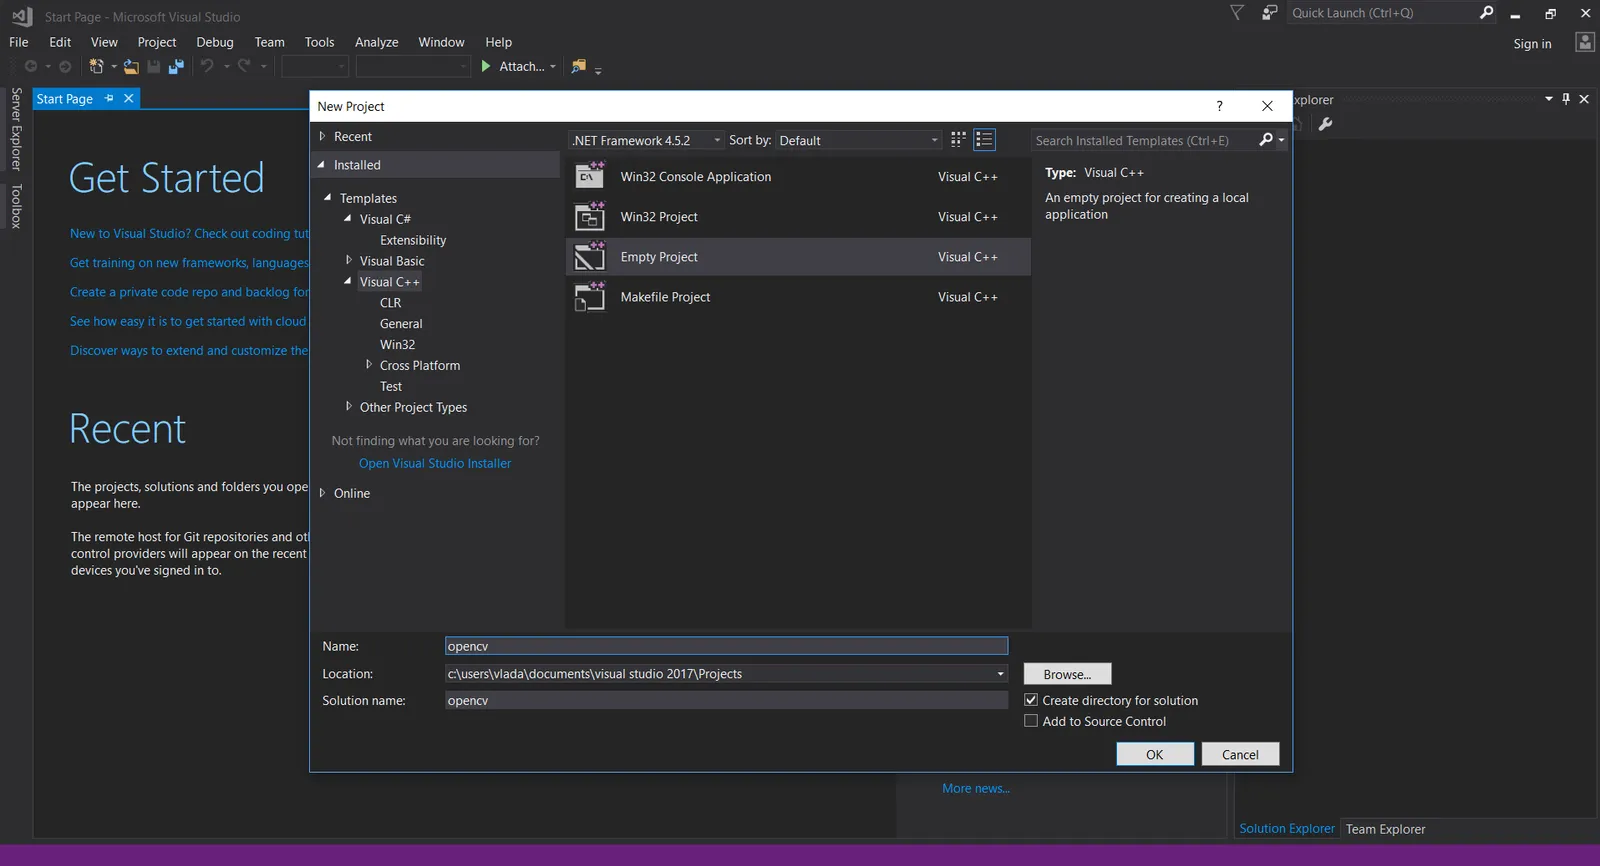
Task: Toggle the Solution Explorer auto-hide pin
Action: tap(1566, 99)
